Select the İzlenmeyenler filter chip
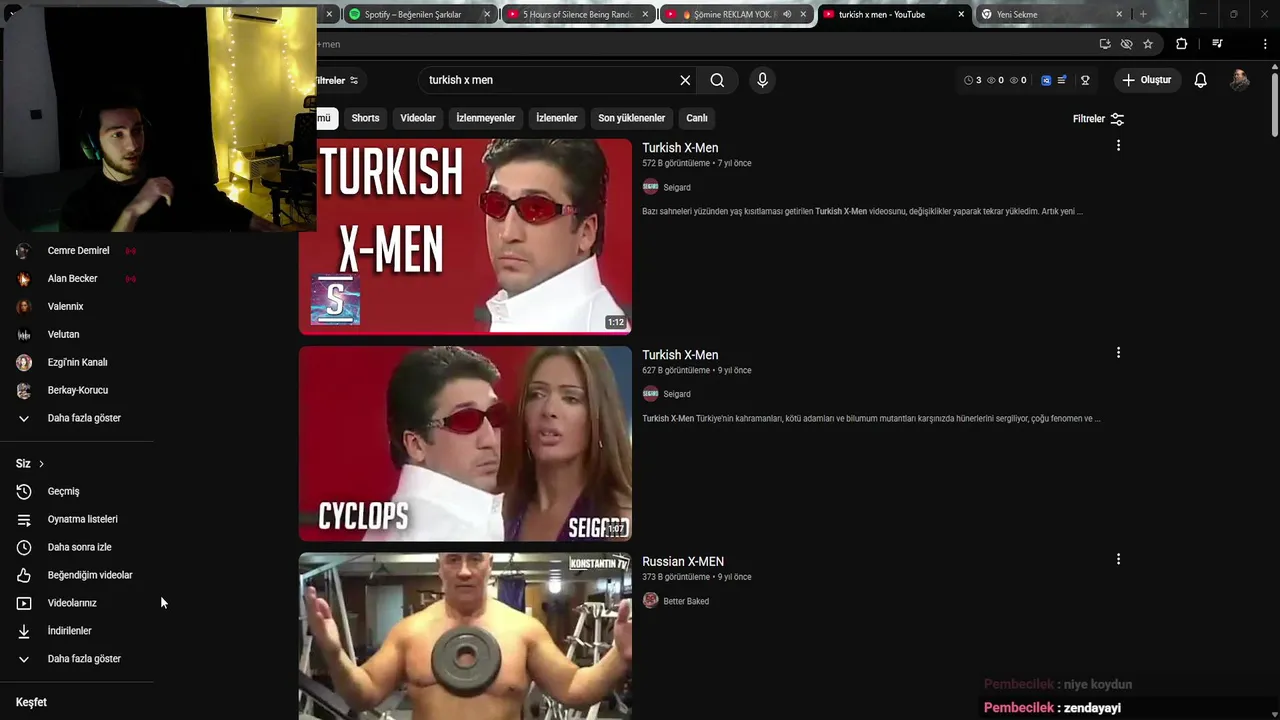Screen dimensions: 1280x720 486,118
